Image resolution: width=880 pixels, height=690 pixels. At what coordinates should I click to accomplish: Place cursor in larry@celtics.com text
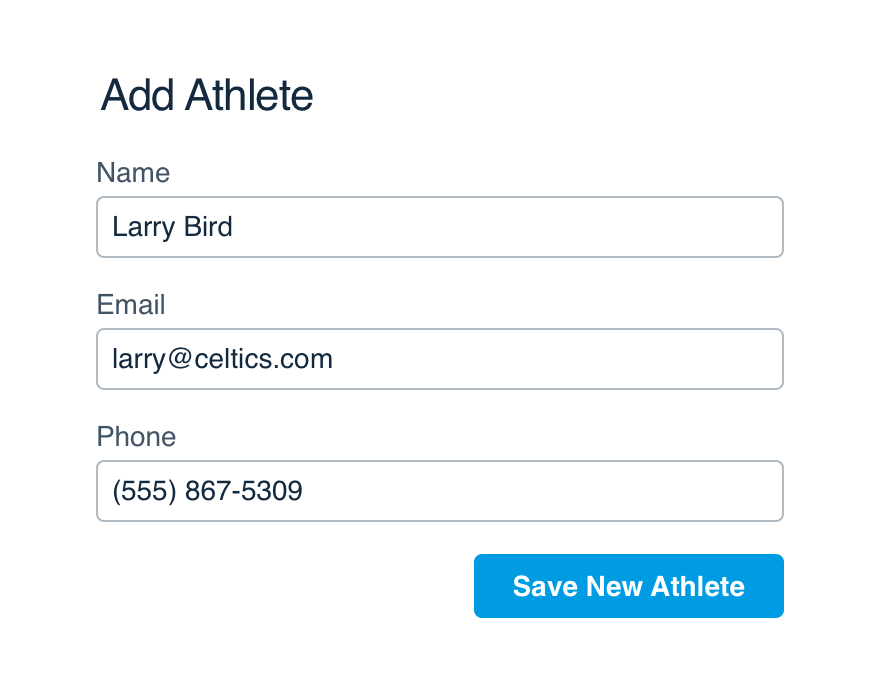(x=223, y=359)
